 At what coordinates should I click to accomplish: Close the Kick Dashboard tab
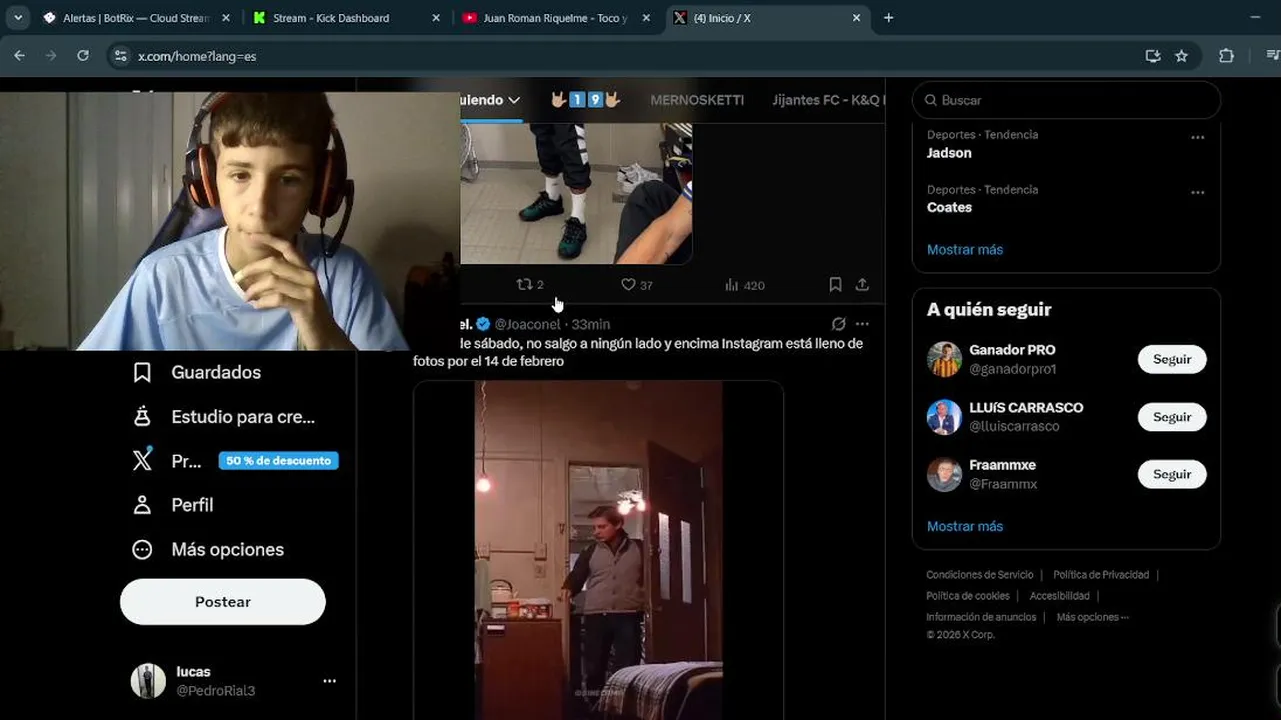(436, 18)
